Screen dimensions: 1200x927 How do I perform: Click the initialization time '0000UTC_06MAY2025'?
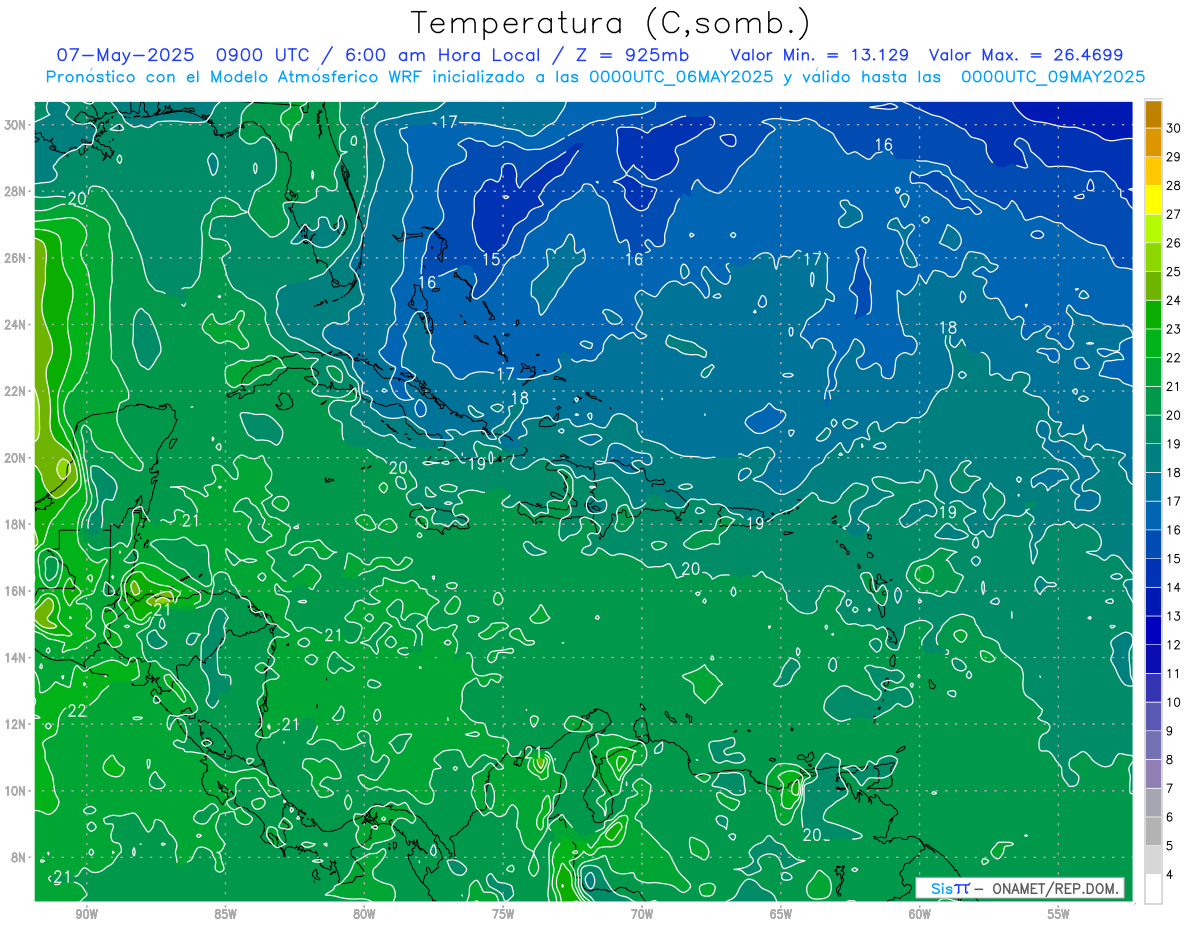tap(682, 76)
